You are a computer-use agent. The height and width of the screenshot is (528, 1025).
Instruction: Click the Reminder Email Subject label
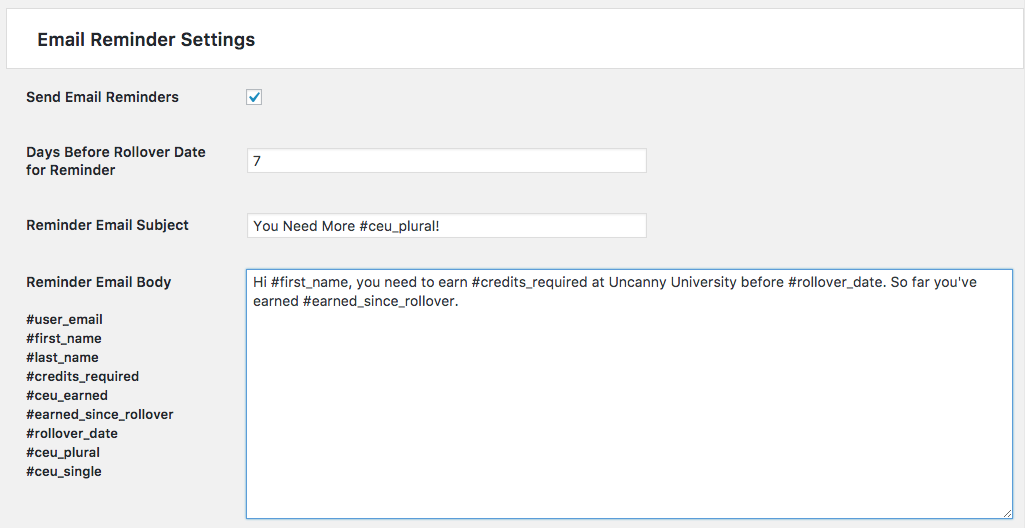107,225
